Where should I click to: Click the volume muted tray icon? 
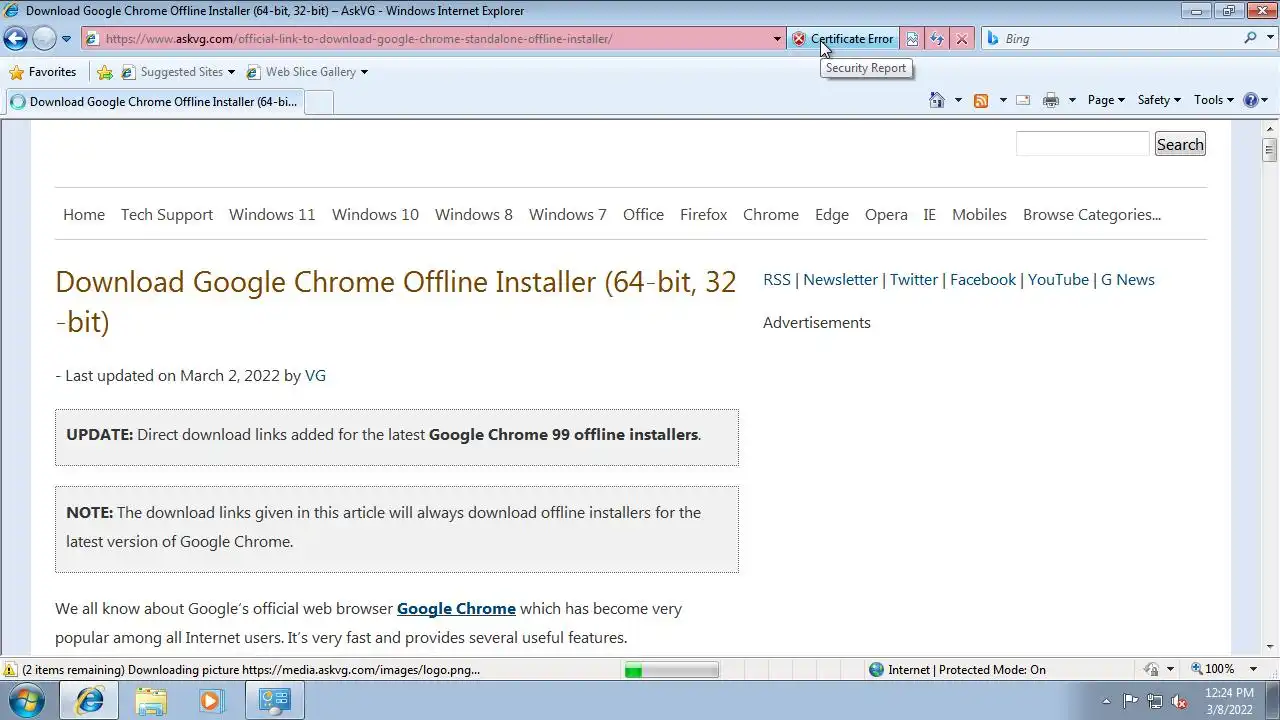pos(1179,701)
